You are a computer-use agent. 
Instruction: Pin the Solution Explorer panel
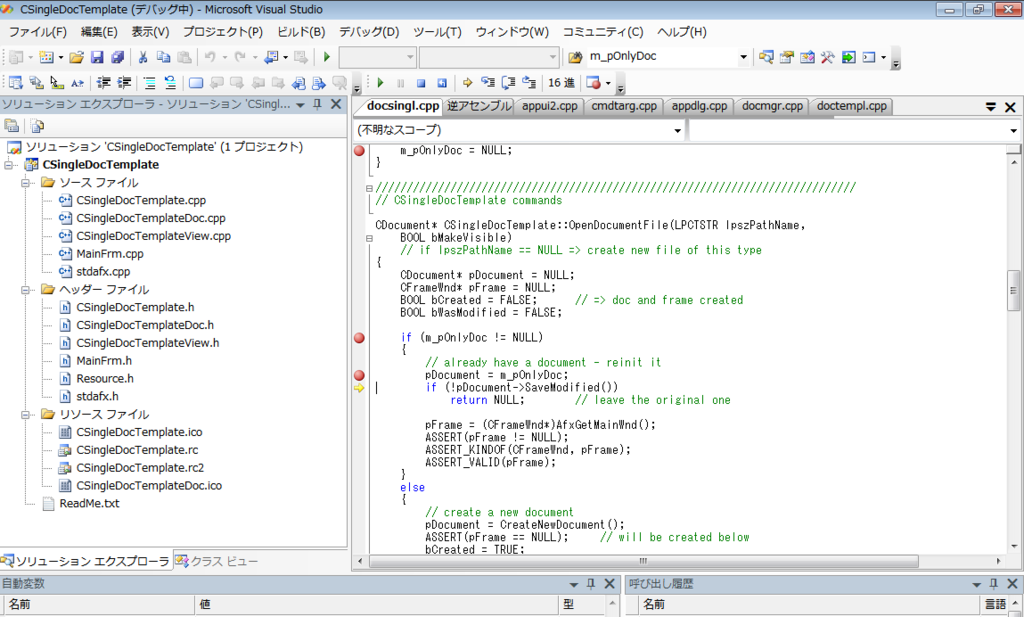coord(317,104)
